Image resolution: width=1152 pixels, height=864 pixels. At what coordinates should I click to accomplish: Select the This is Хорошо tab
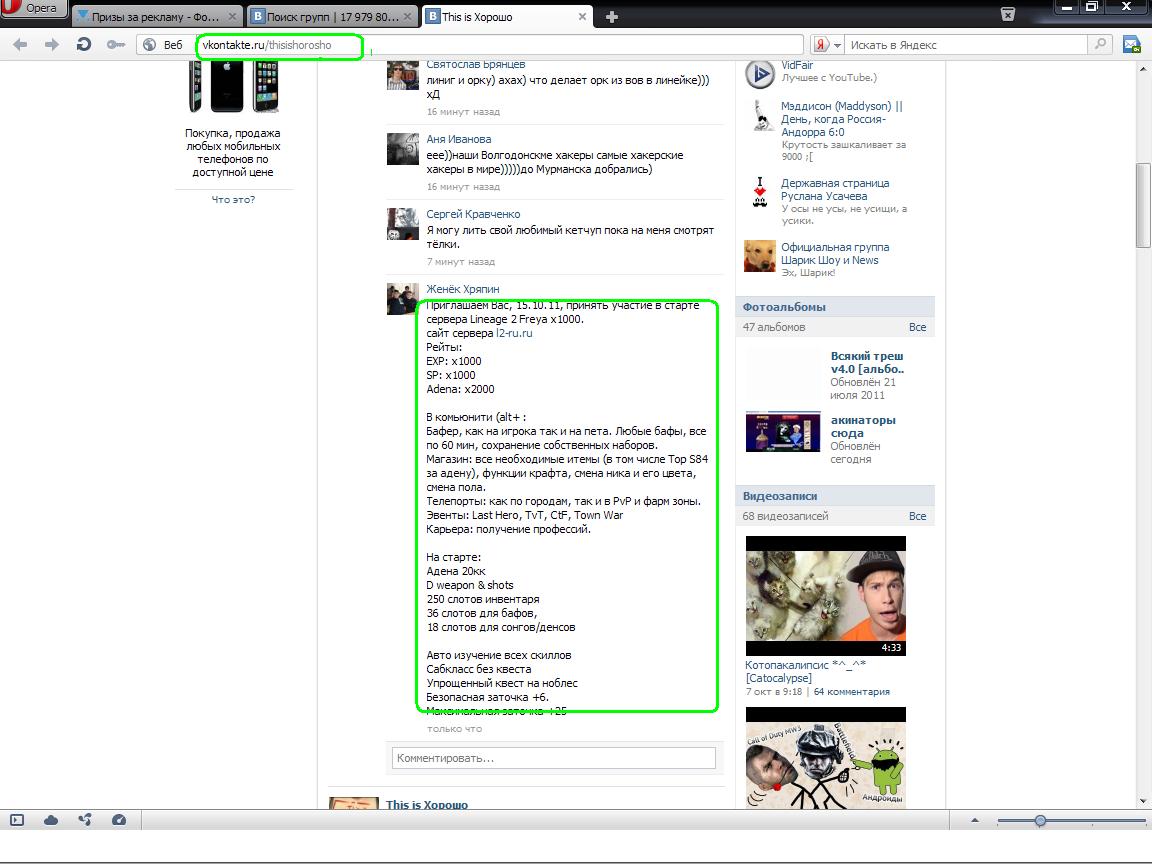pos(507,16)
